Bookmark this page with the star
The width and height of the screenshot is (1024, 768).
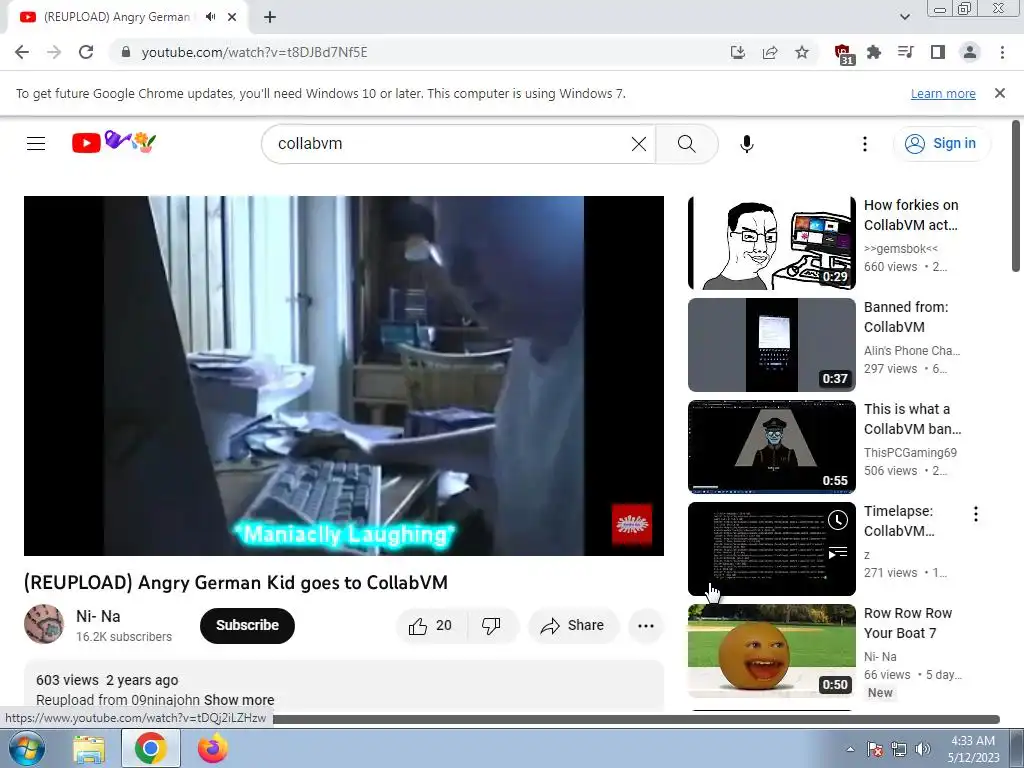pos(802,52)
